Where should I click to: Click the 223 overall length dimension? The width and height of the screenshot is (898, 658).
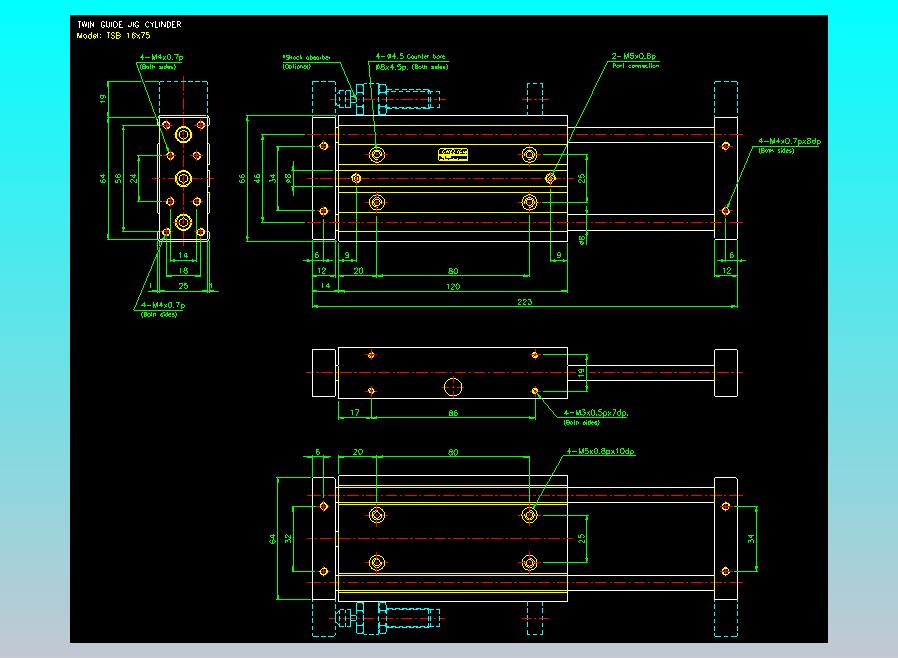[525, 301]
